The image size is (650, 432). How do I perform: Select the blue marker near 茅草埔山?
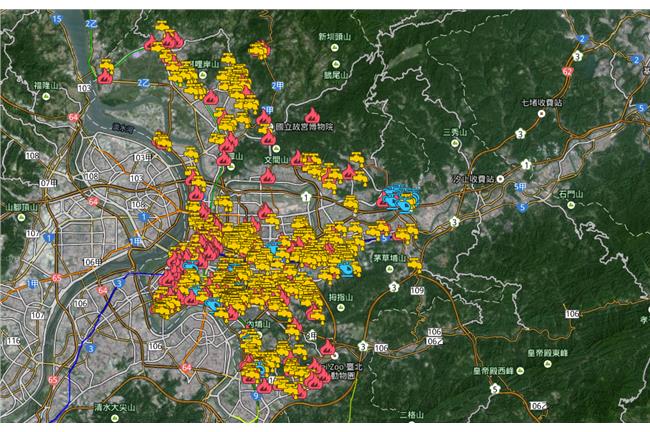(347, 269)
